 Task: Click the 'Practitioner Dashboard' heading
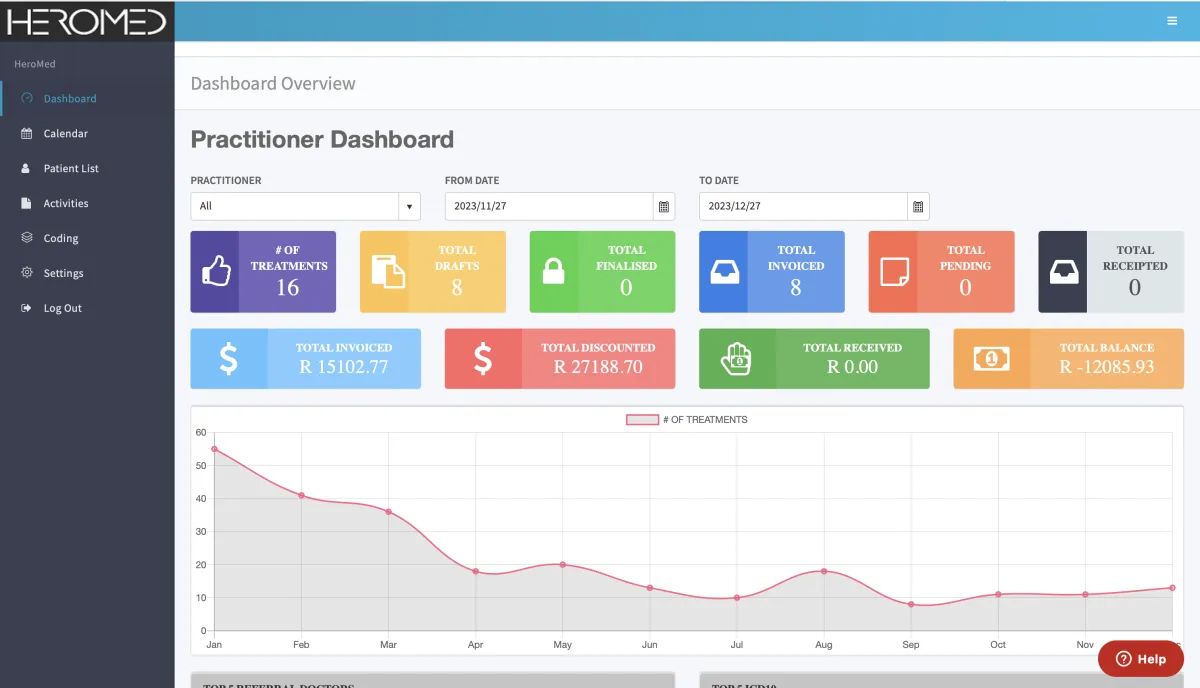click(x=322, y=140)
